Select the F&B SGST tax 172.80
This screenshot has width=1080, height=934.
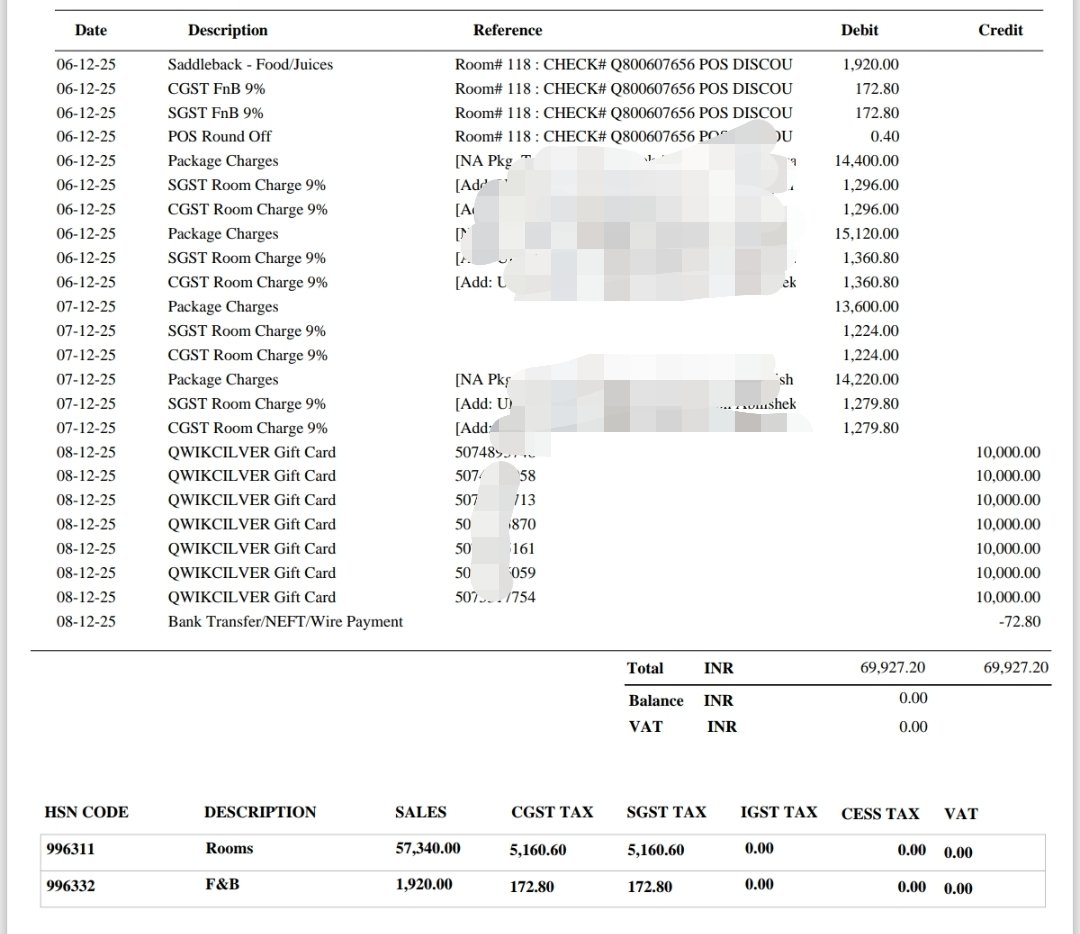pyautogui.click(x=650, y=887)
